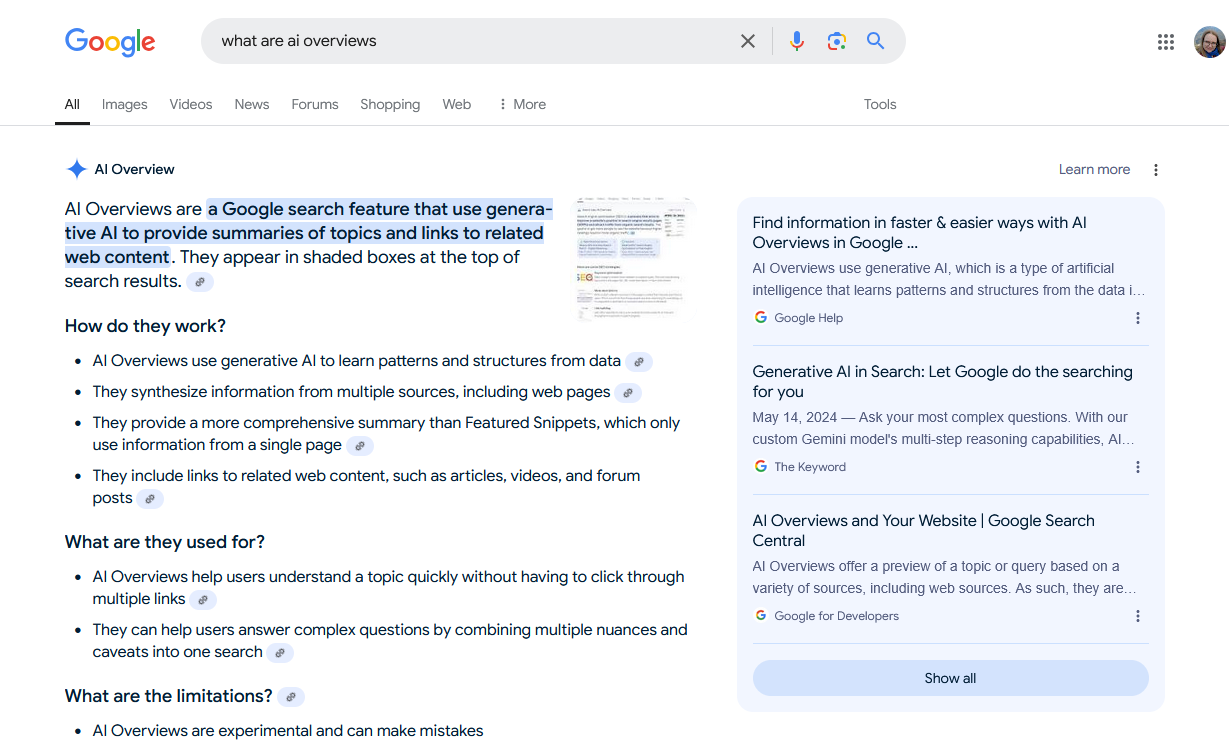Open the citation chip after 'search results'
Screen dimensions: 1229x753
[x=200, y=282]
